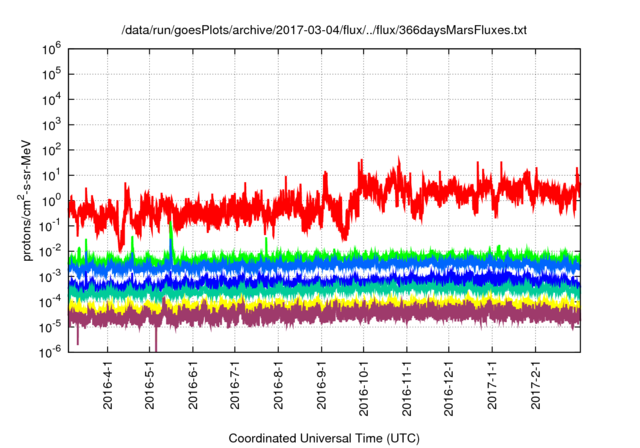Click the red flux peak near 2016-11-1
The width and height of the screenshot is (640, 448).
pyautogui.click(x=399, y=163)
